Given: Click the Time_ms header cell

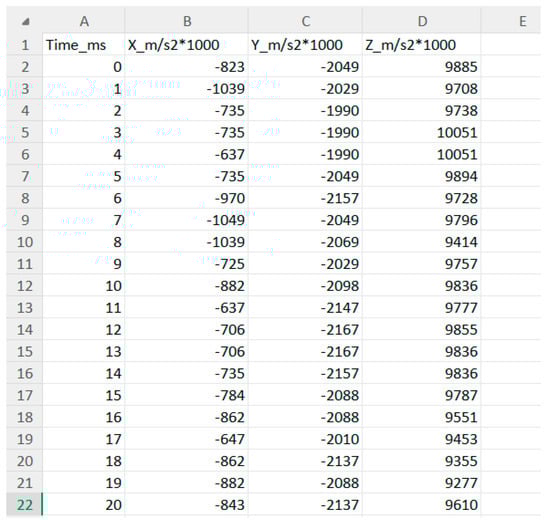Looking at the screenshot, I should [x=84, y=45].
